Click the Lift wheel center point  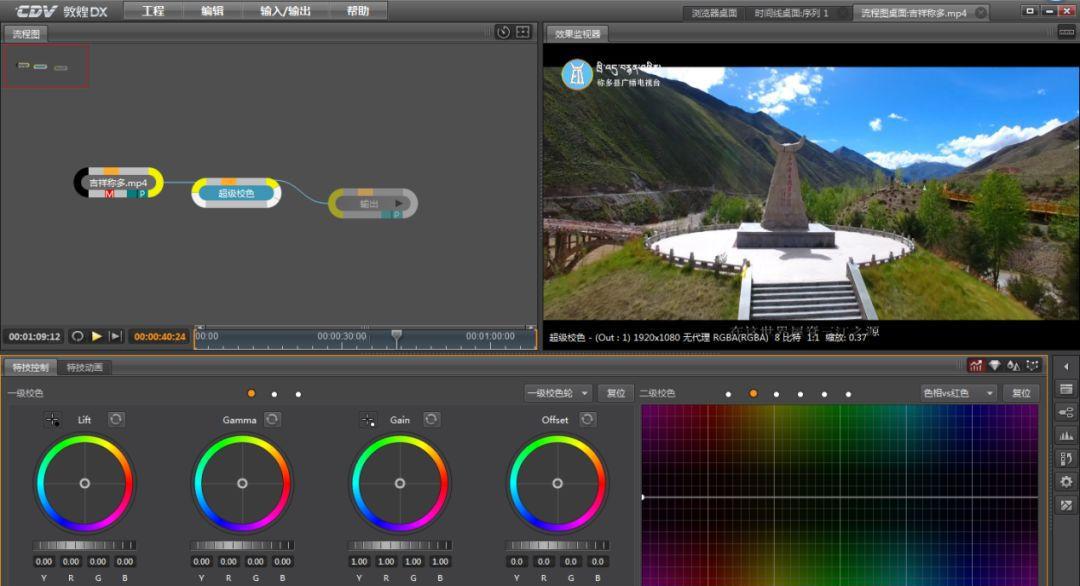(x=85, y=483)
